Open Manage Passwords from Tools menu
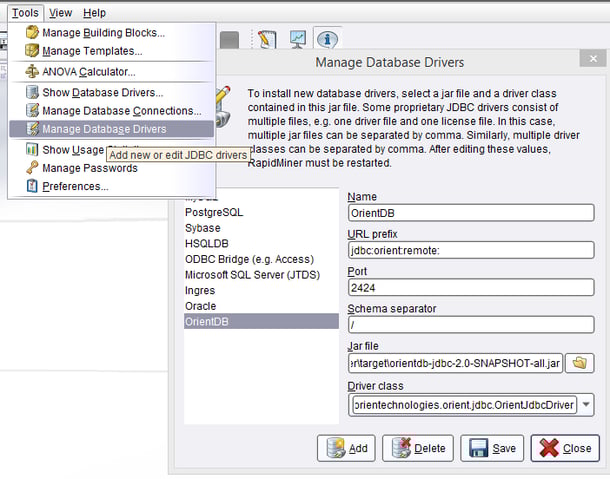Viewport: 610px width, 479px height. [x=89, y=168]
